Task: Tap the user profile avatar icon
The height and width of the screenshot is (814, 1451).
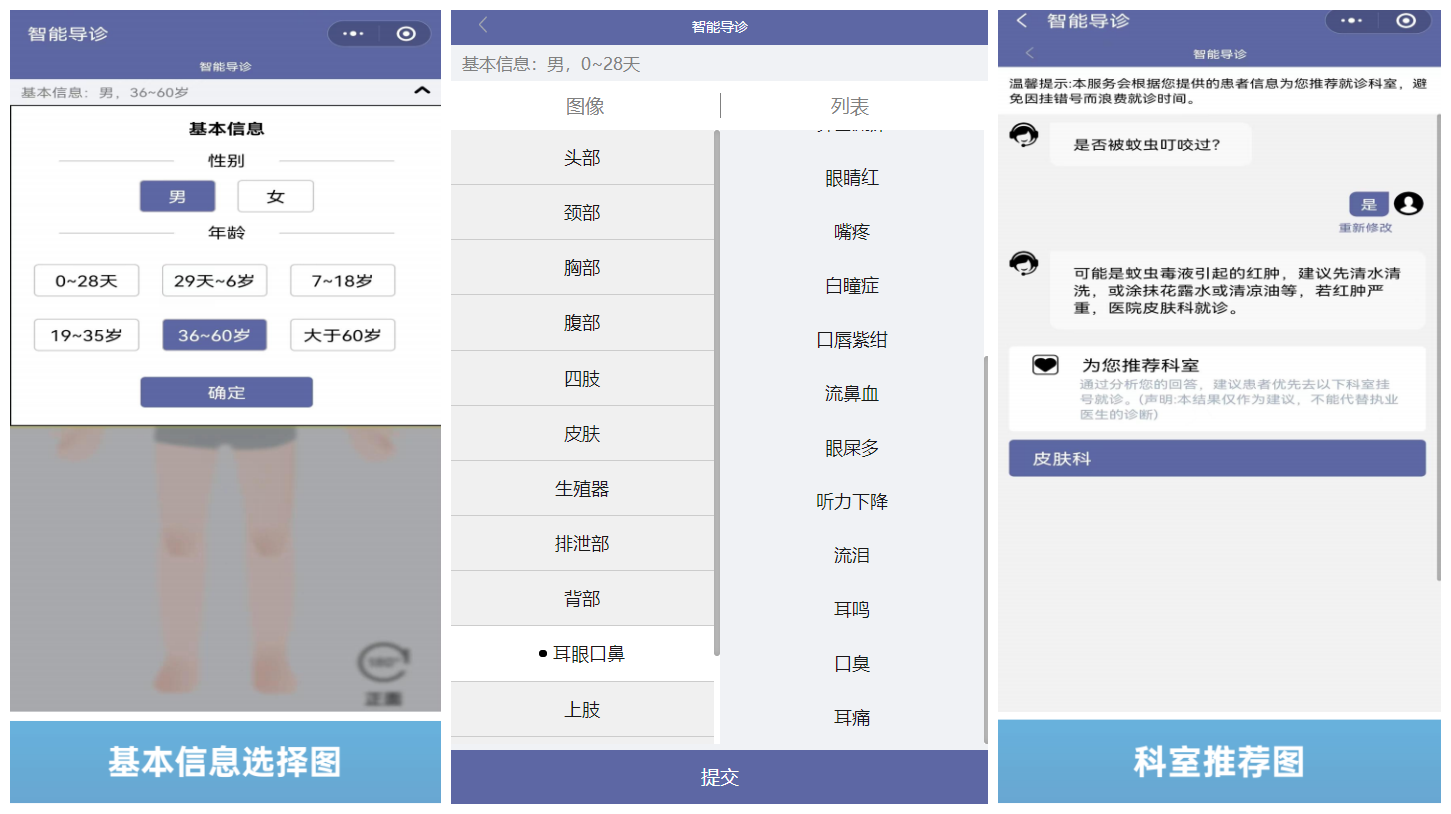Action: (1408, 204)
